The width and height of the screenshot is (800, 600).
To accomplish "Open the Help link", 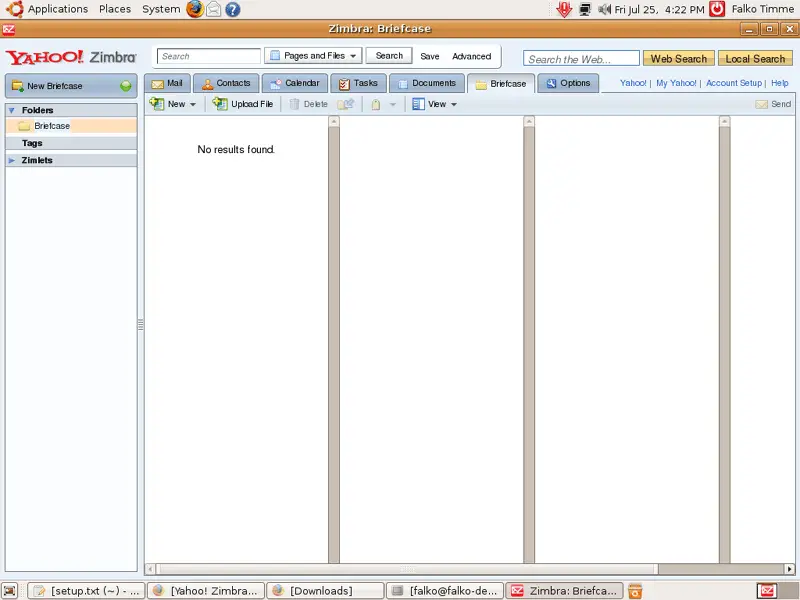I will 780,83.
